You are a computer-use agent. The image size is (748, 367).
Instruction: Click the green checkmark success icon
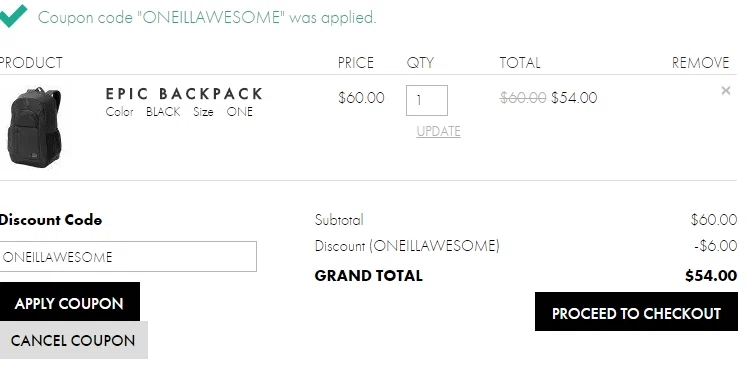pyautogui.click(x=13, y=16)
